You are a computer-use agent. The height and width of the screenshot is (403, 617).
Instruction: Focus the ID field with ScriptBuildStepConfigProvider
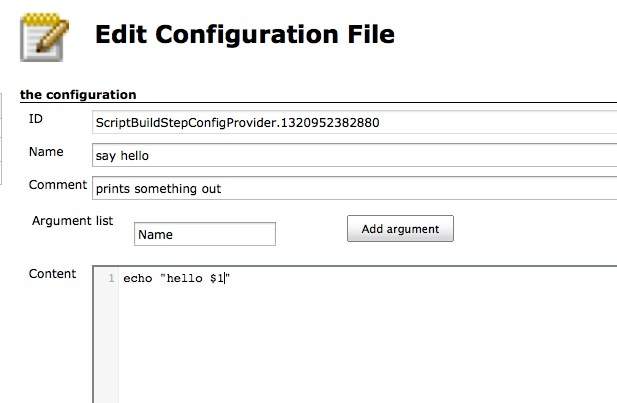(354, 122)
